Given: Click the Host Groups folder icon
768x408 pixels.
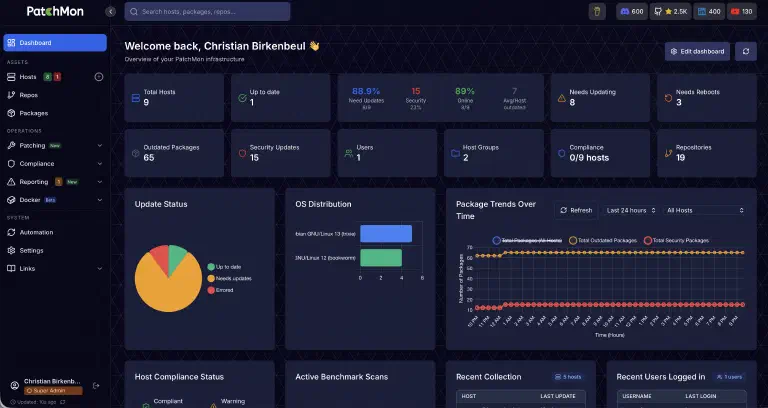Looking at the screenshot, I should pyautogui.click(x=455, y=153).
